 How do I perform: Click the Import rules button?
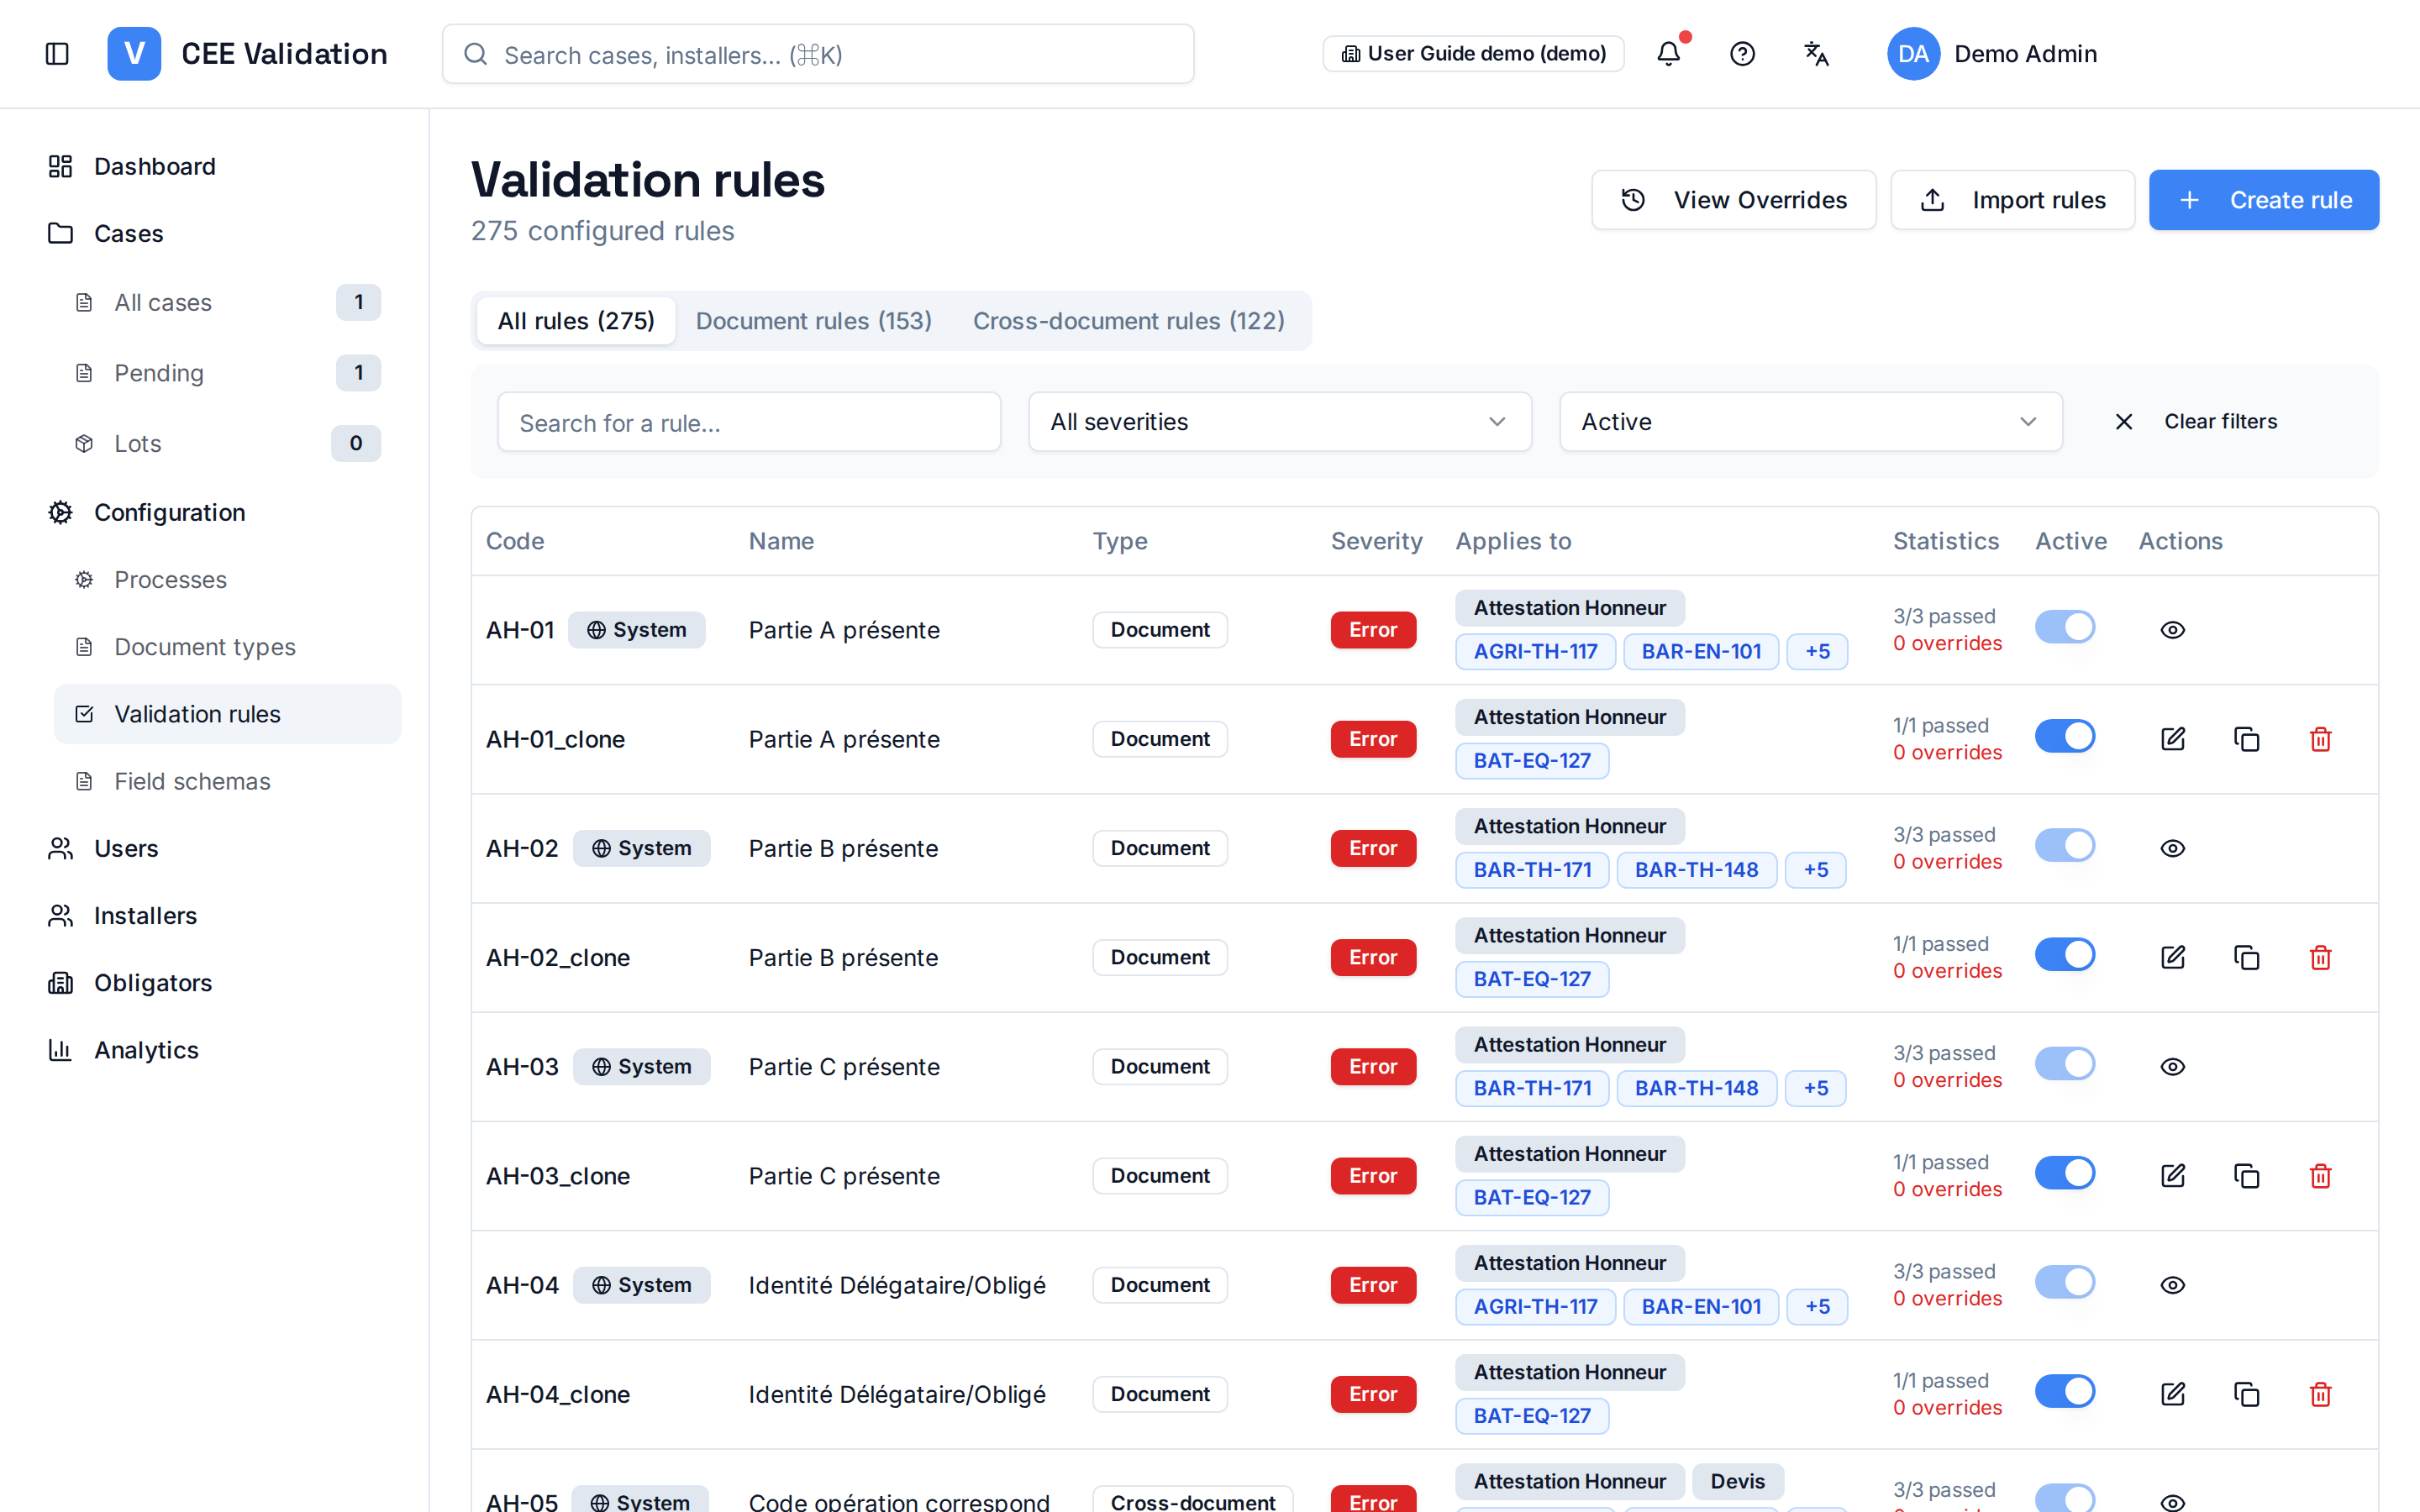tap(2012, 200)
